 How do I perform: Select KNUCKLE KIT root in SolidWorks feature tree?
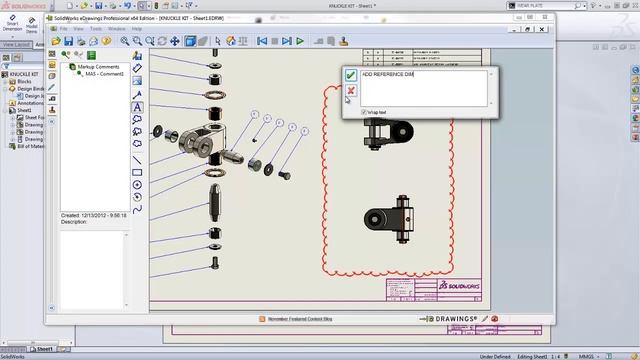coord(24,74)
